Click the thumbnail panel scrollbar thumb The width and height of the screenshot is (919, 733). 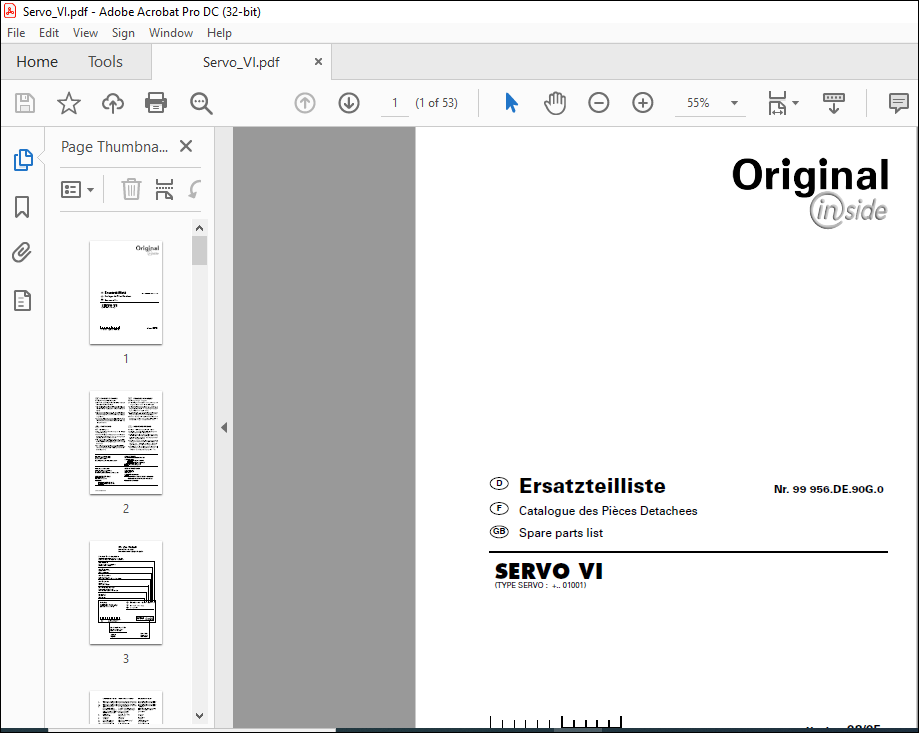coord(199,250)
